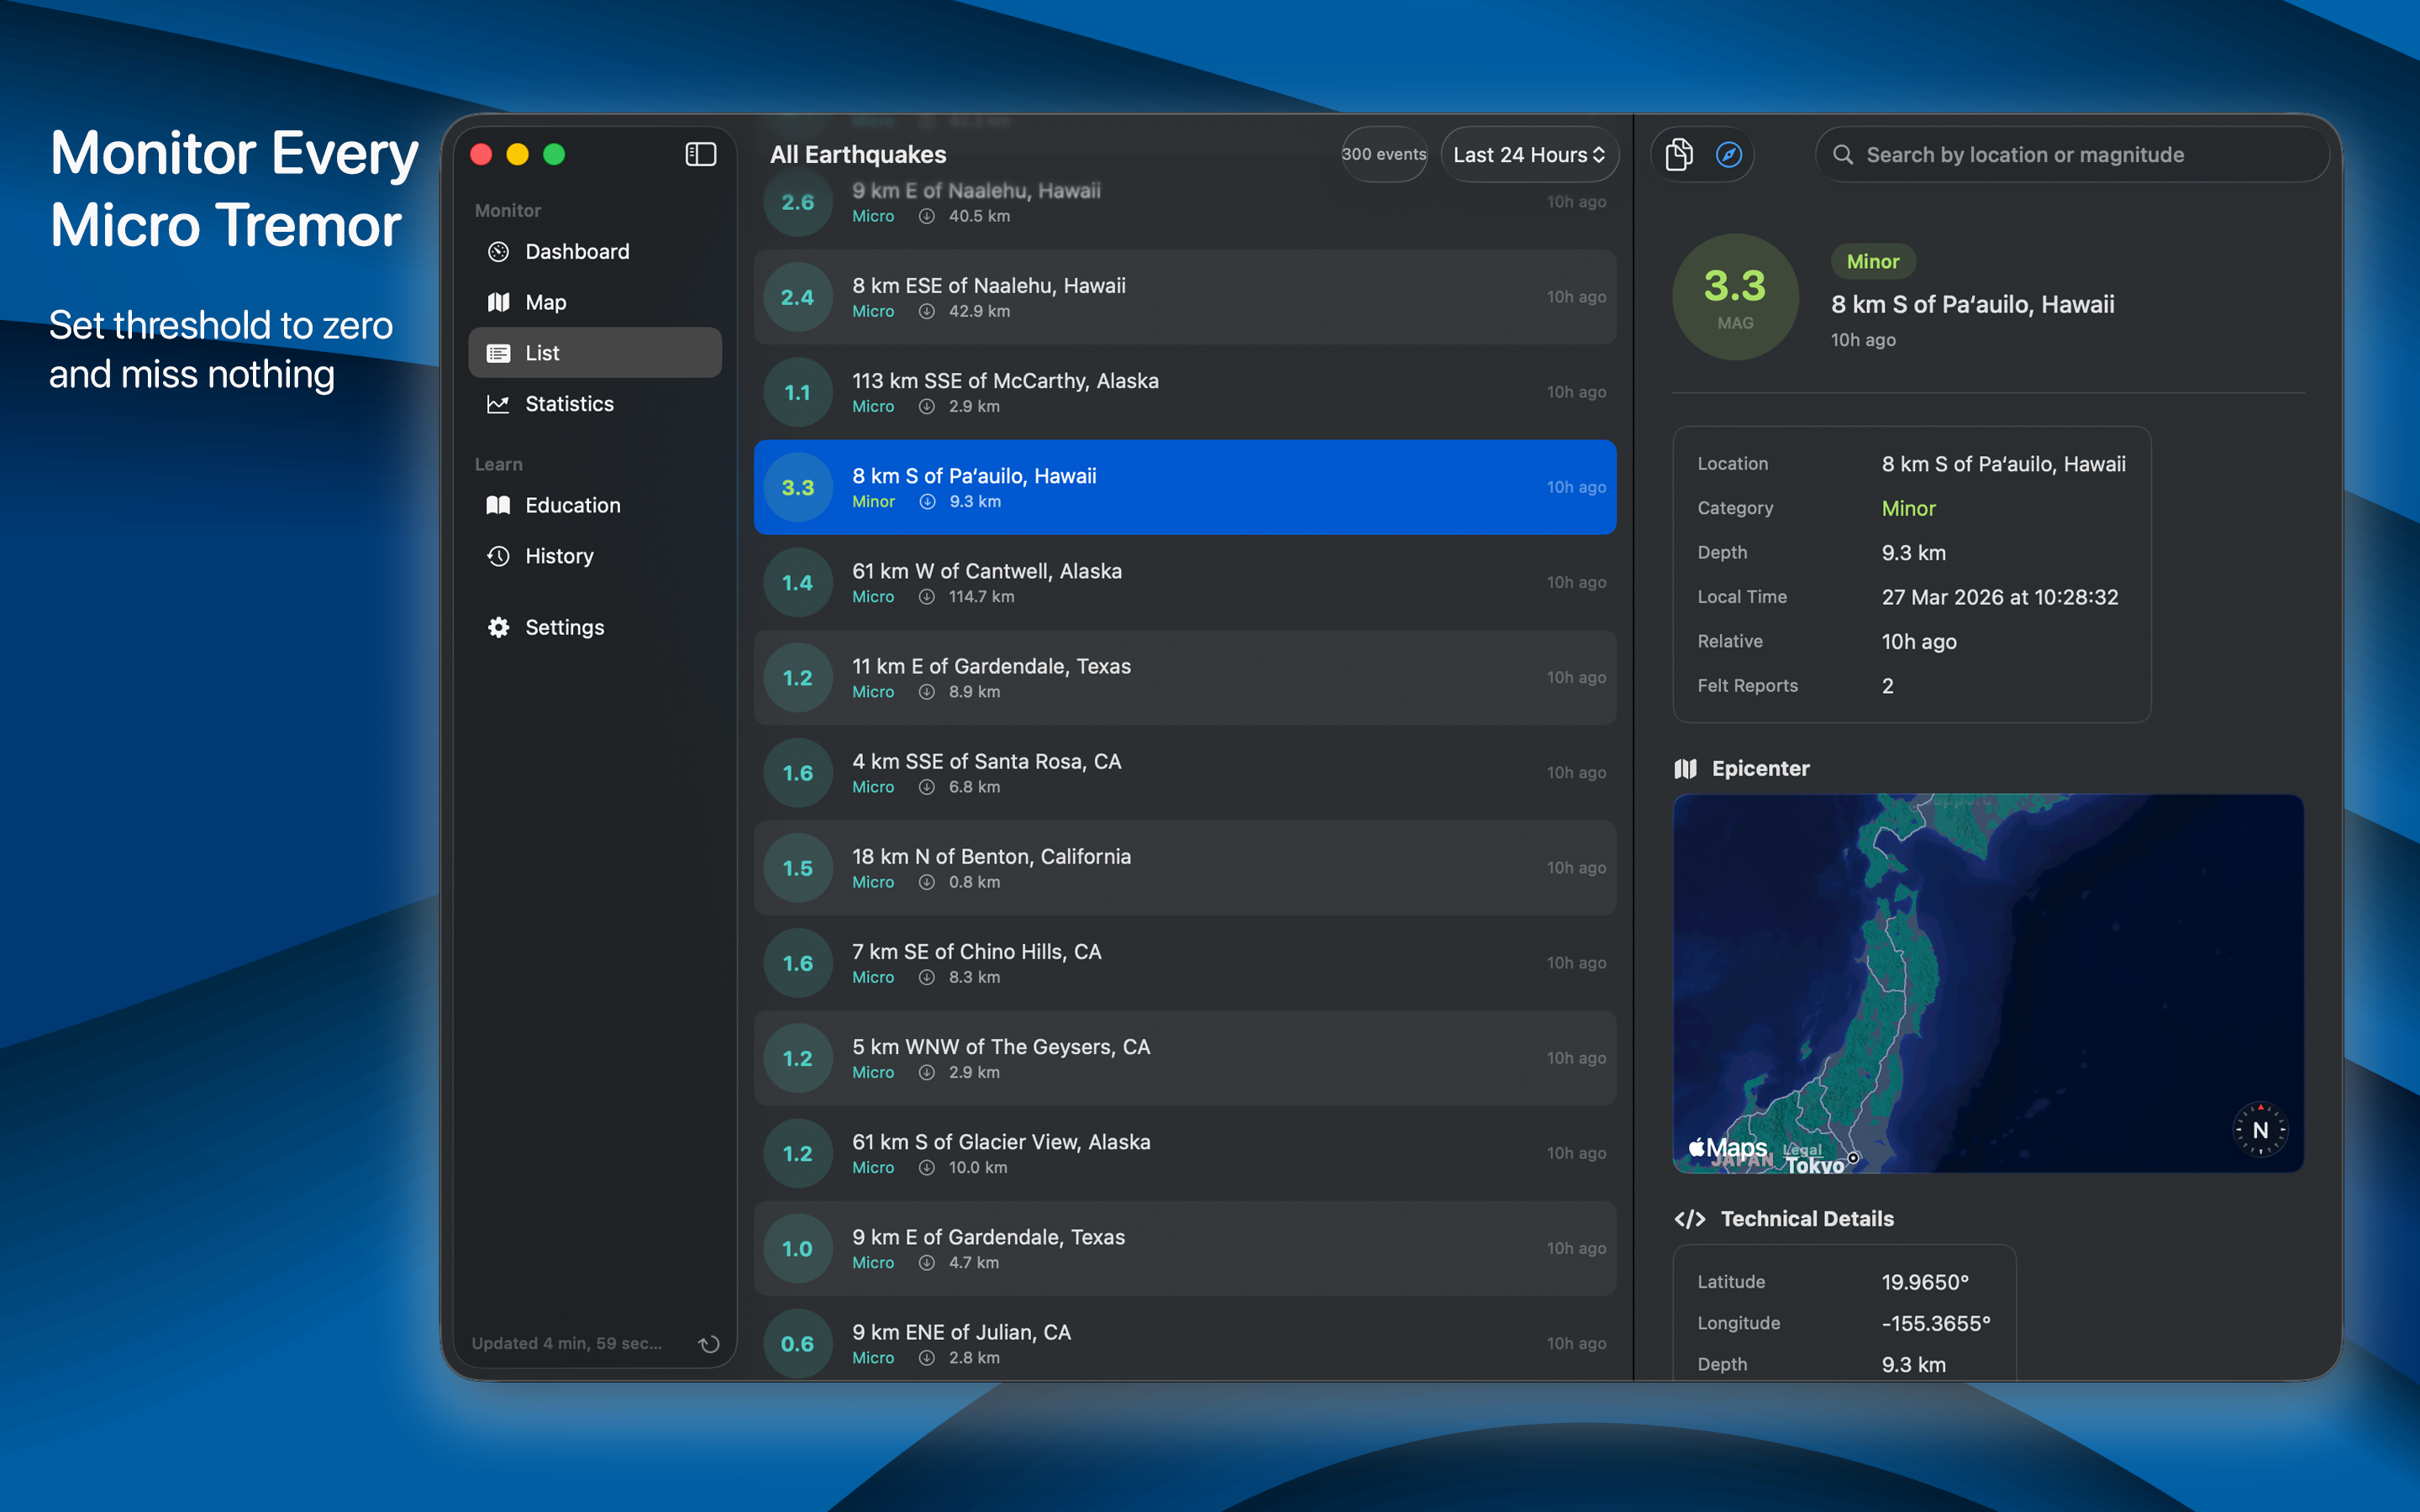Select the 113 km SSE of McCarthy earthquake
2420x1512 pixels.
point(1184,392)
